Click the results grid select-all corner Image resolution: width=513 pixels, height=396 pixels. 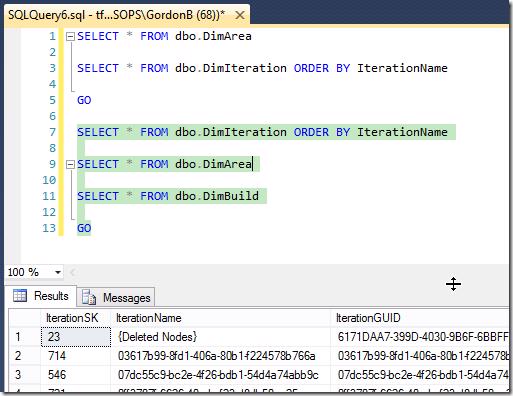[25, 318]
